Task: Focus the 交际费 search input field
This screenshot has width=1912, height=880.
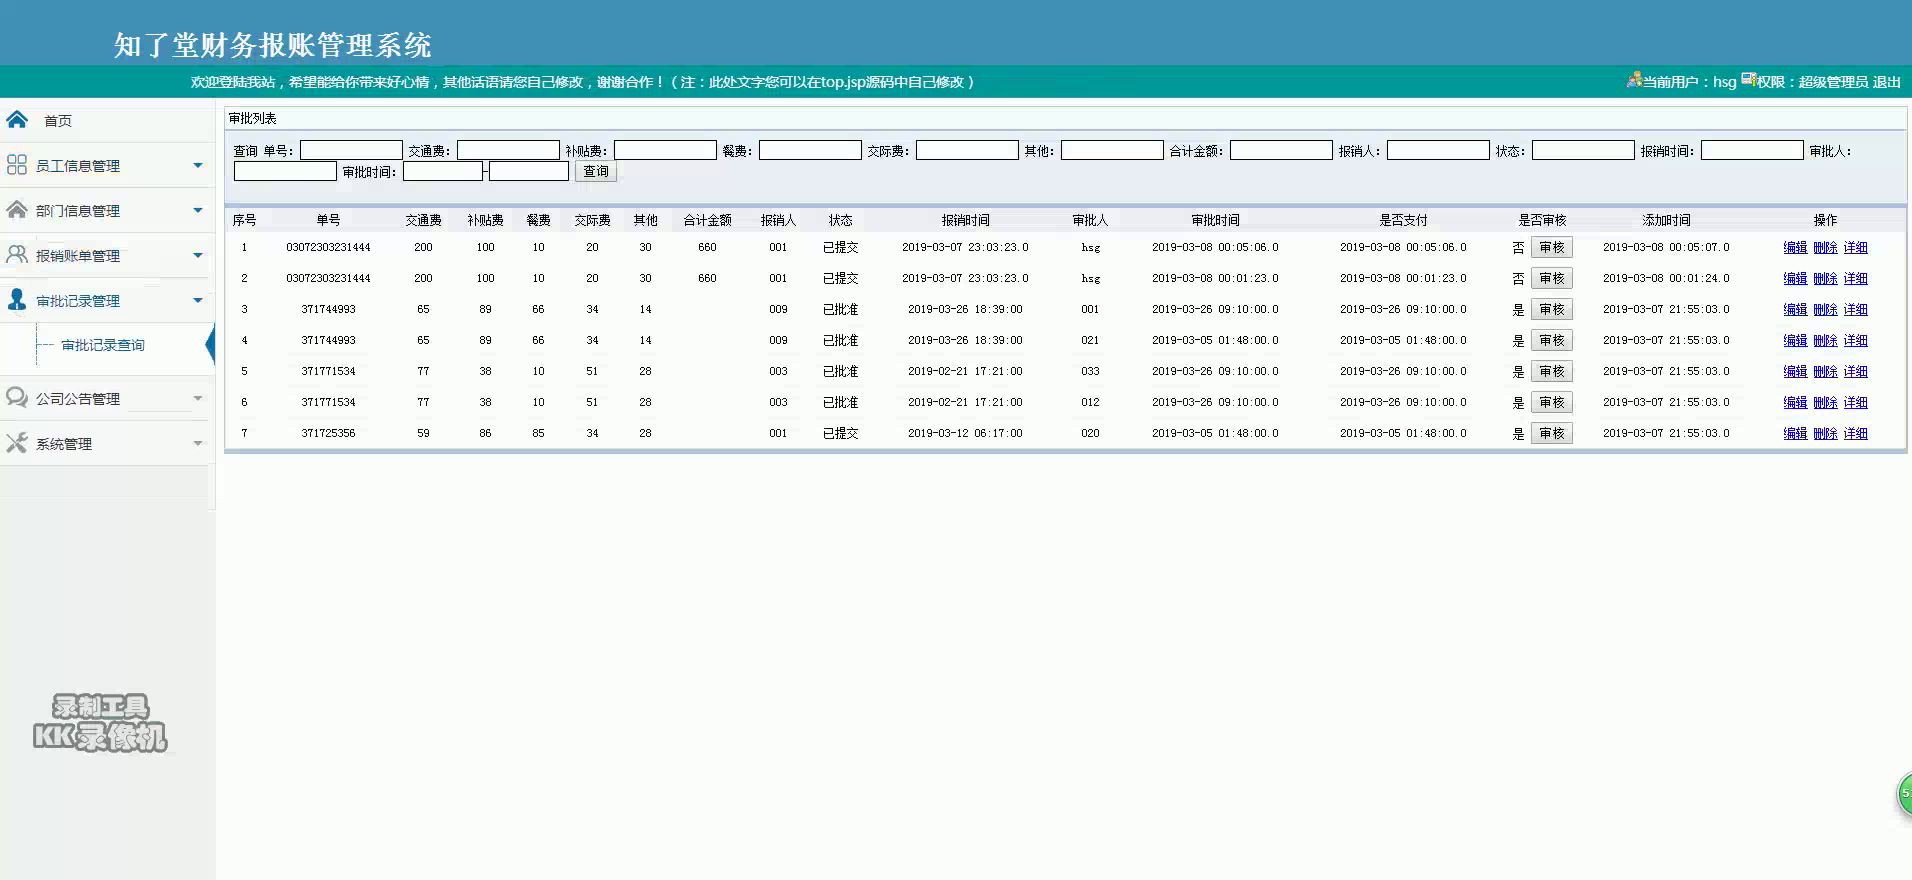Action: (x=967, y=150)
